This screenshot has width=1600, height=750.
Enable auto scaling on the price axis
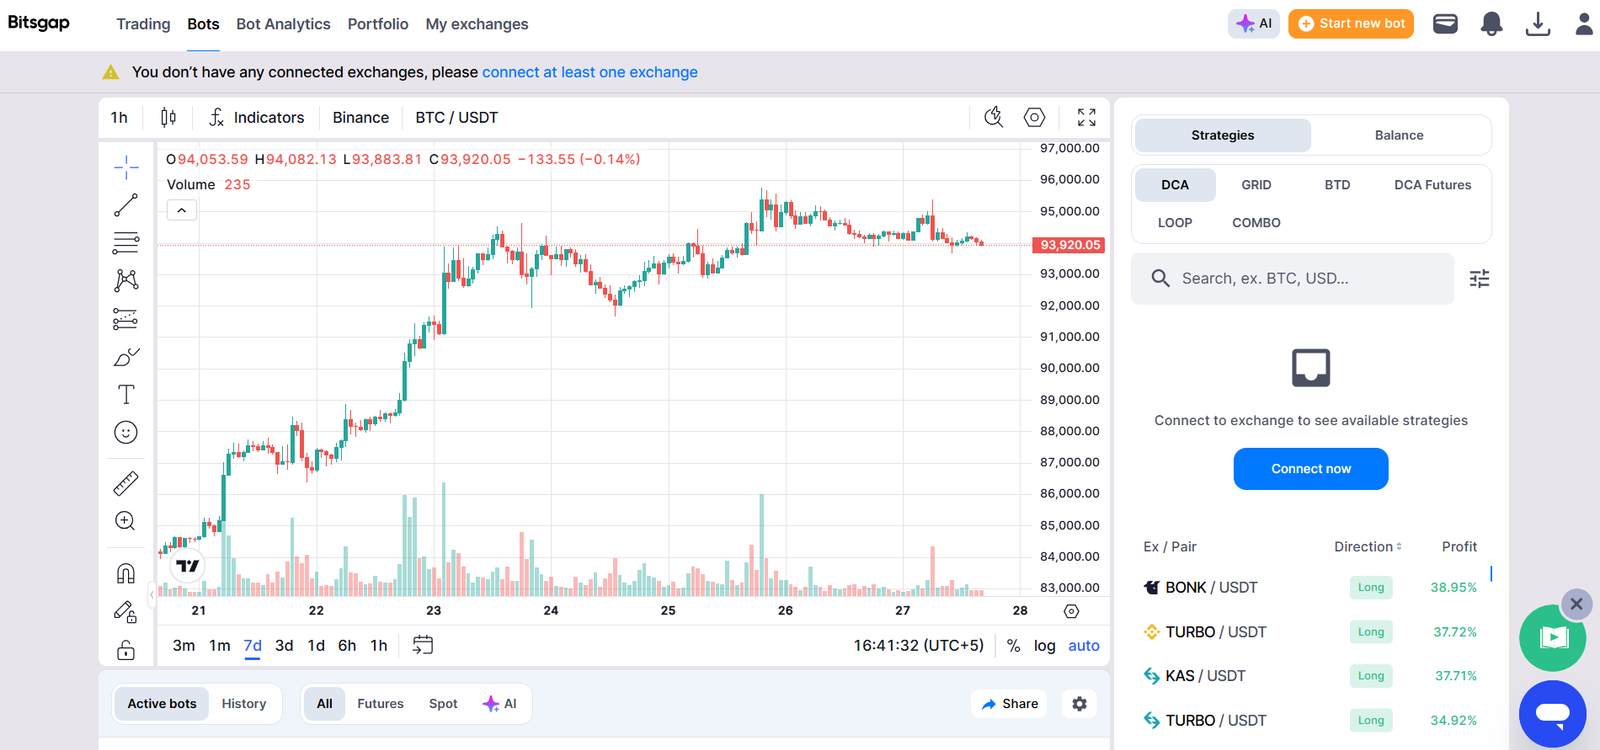1083,645
